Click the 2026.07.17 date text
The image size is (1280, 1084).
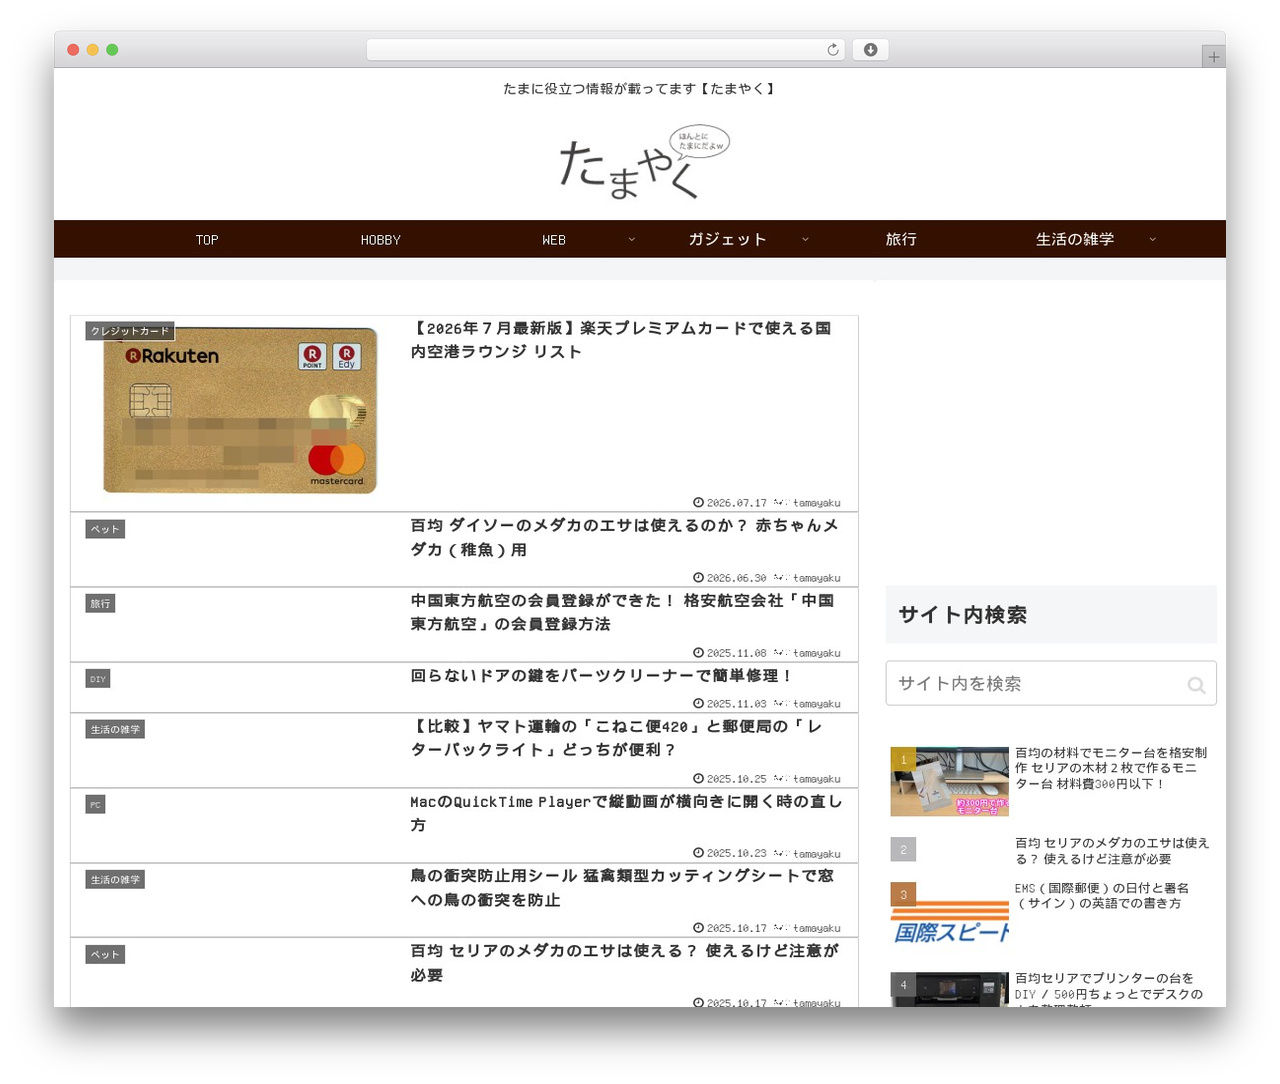[736, 503]
